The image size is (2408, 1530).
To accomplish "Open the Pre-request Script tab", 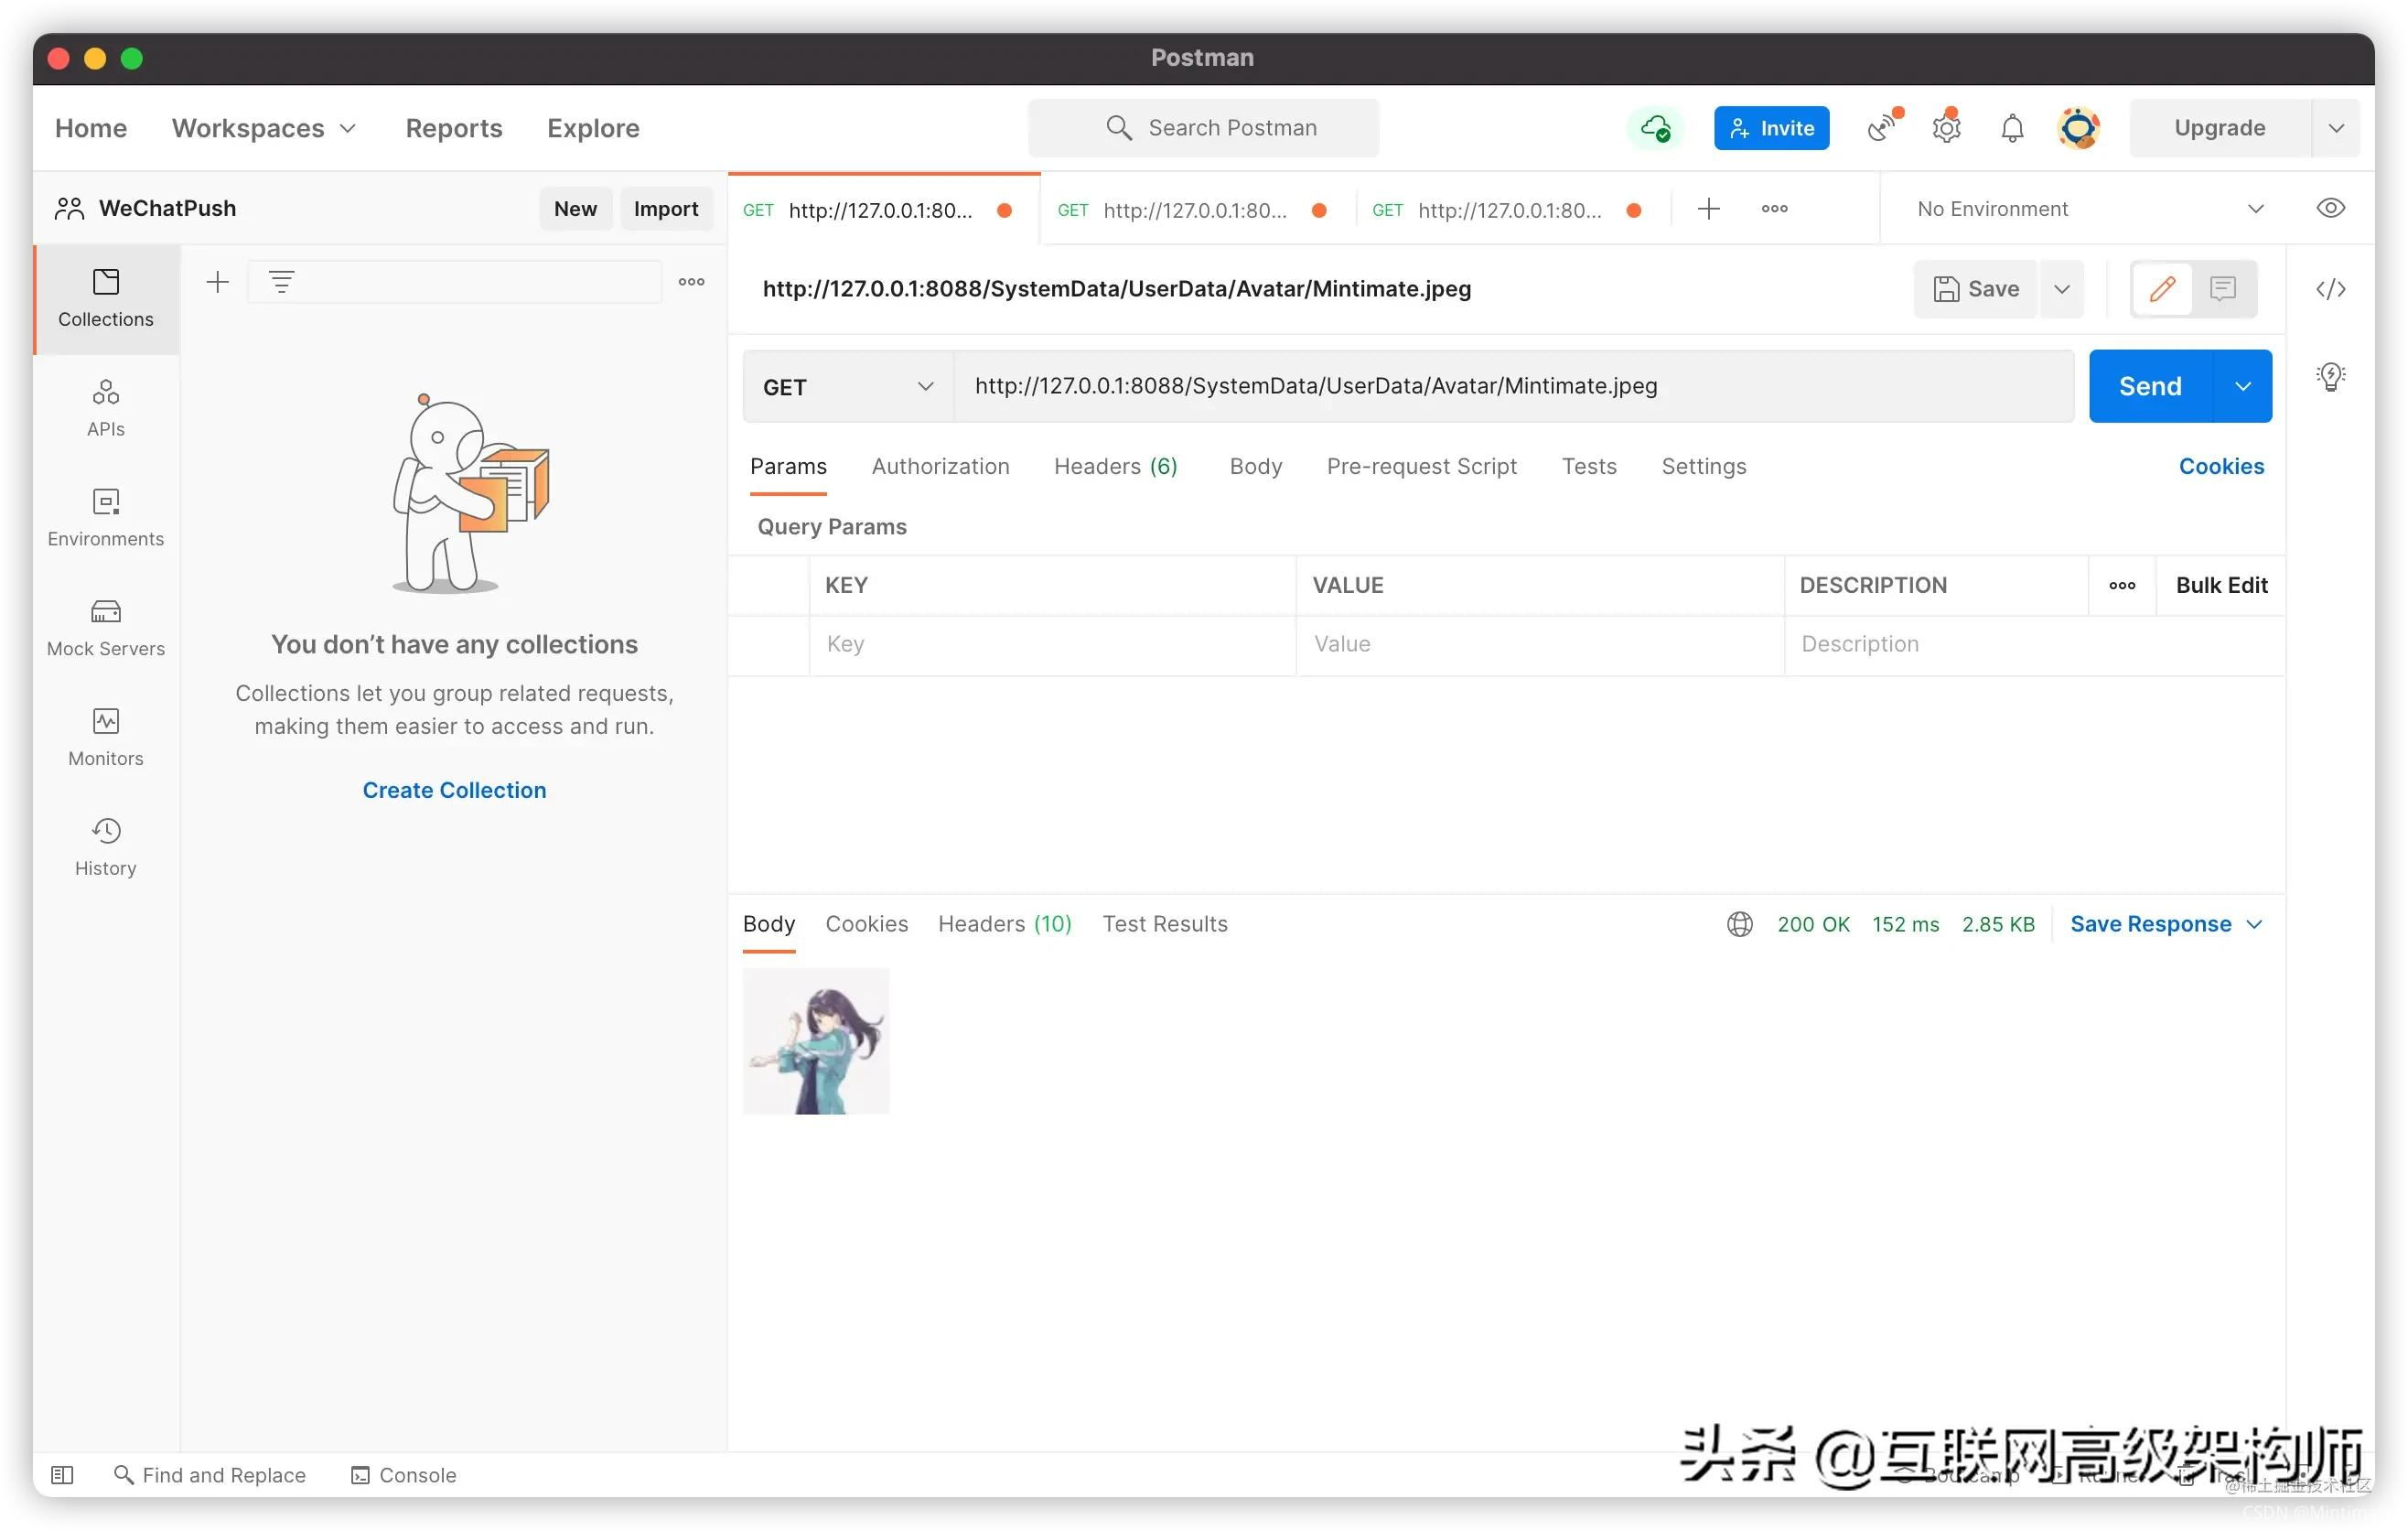I will (x=1421, y=466).
